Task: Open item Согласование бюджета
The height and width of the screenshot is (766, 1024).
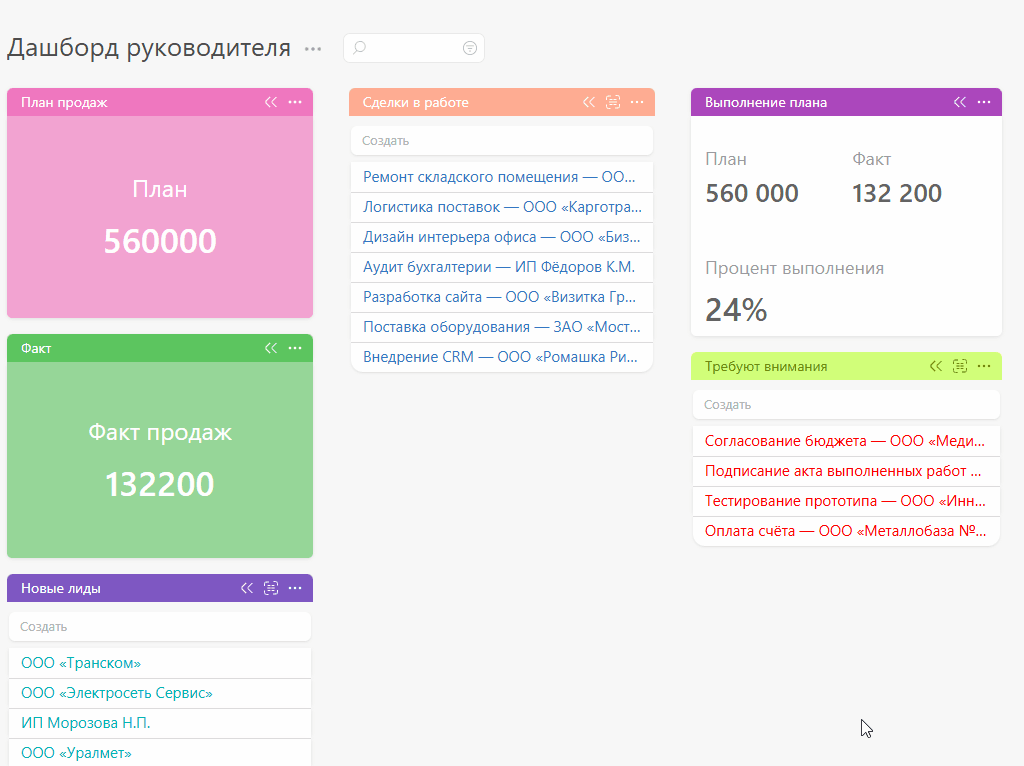Action: 846,441
